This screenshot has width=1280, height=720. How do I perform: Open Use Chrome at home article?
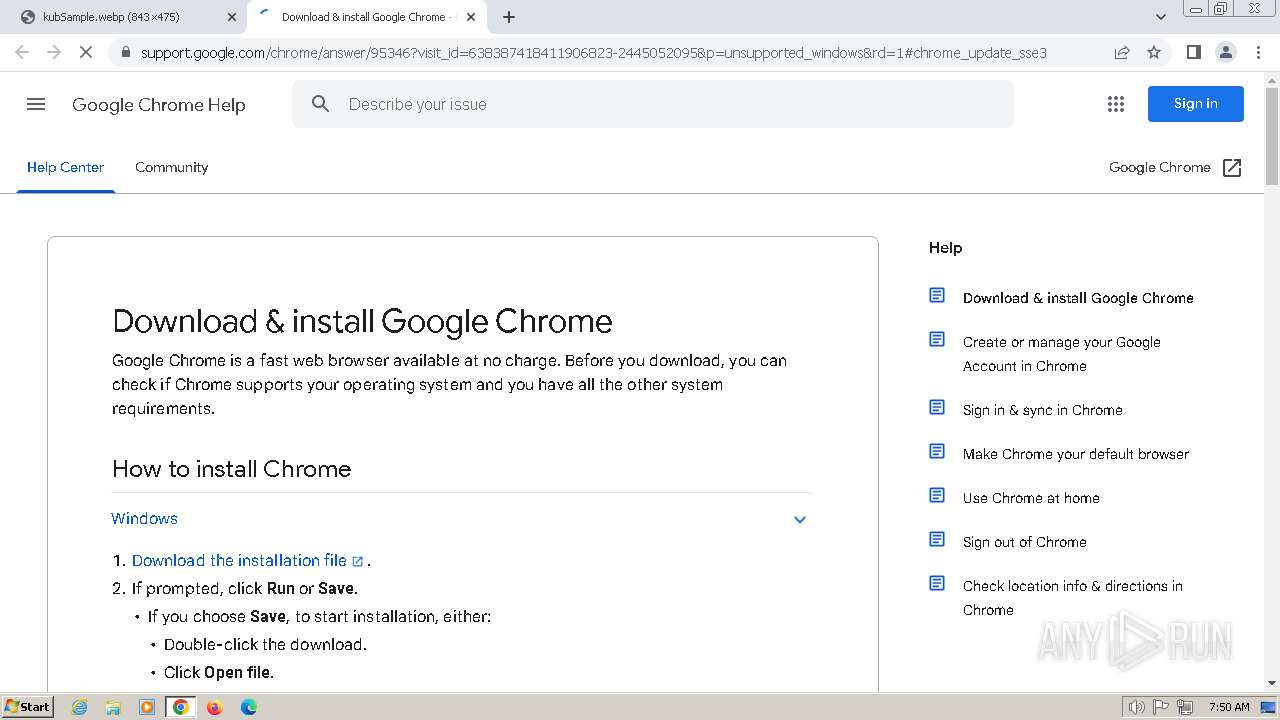coord(1031,498)
